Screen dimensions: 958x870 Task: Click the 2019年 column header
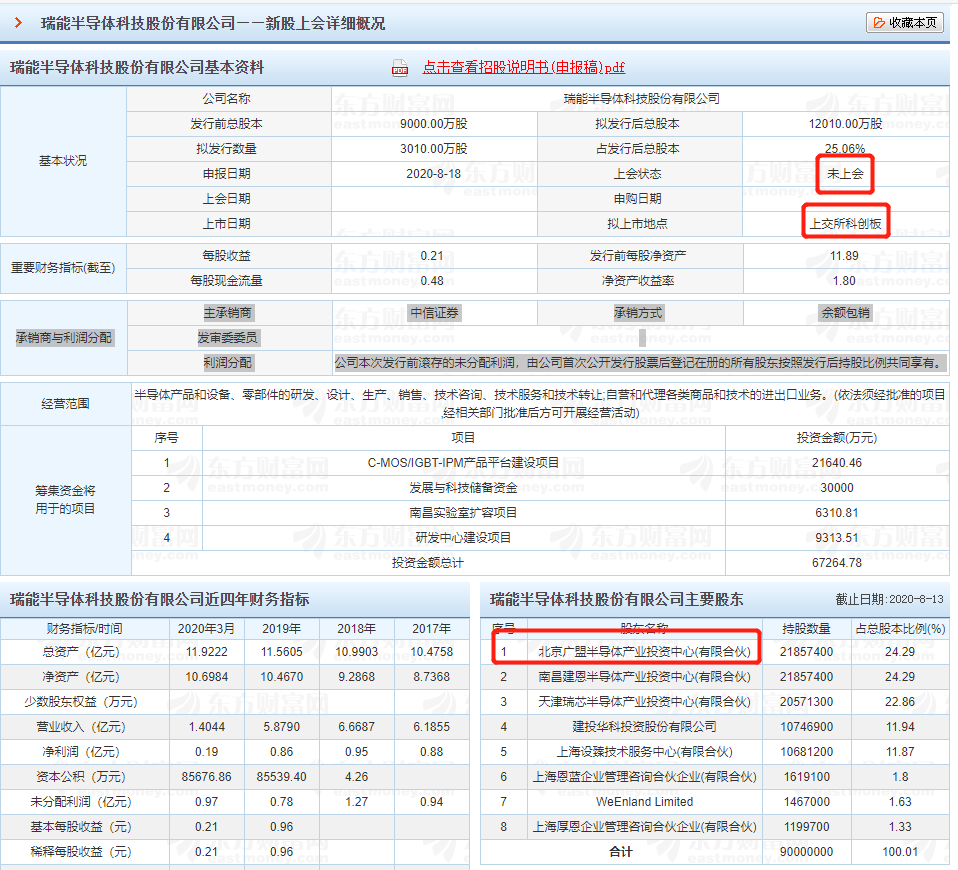pyautogui.click(x=282, y=629)
